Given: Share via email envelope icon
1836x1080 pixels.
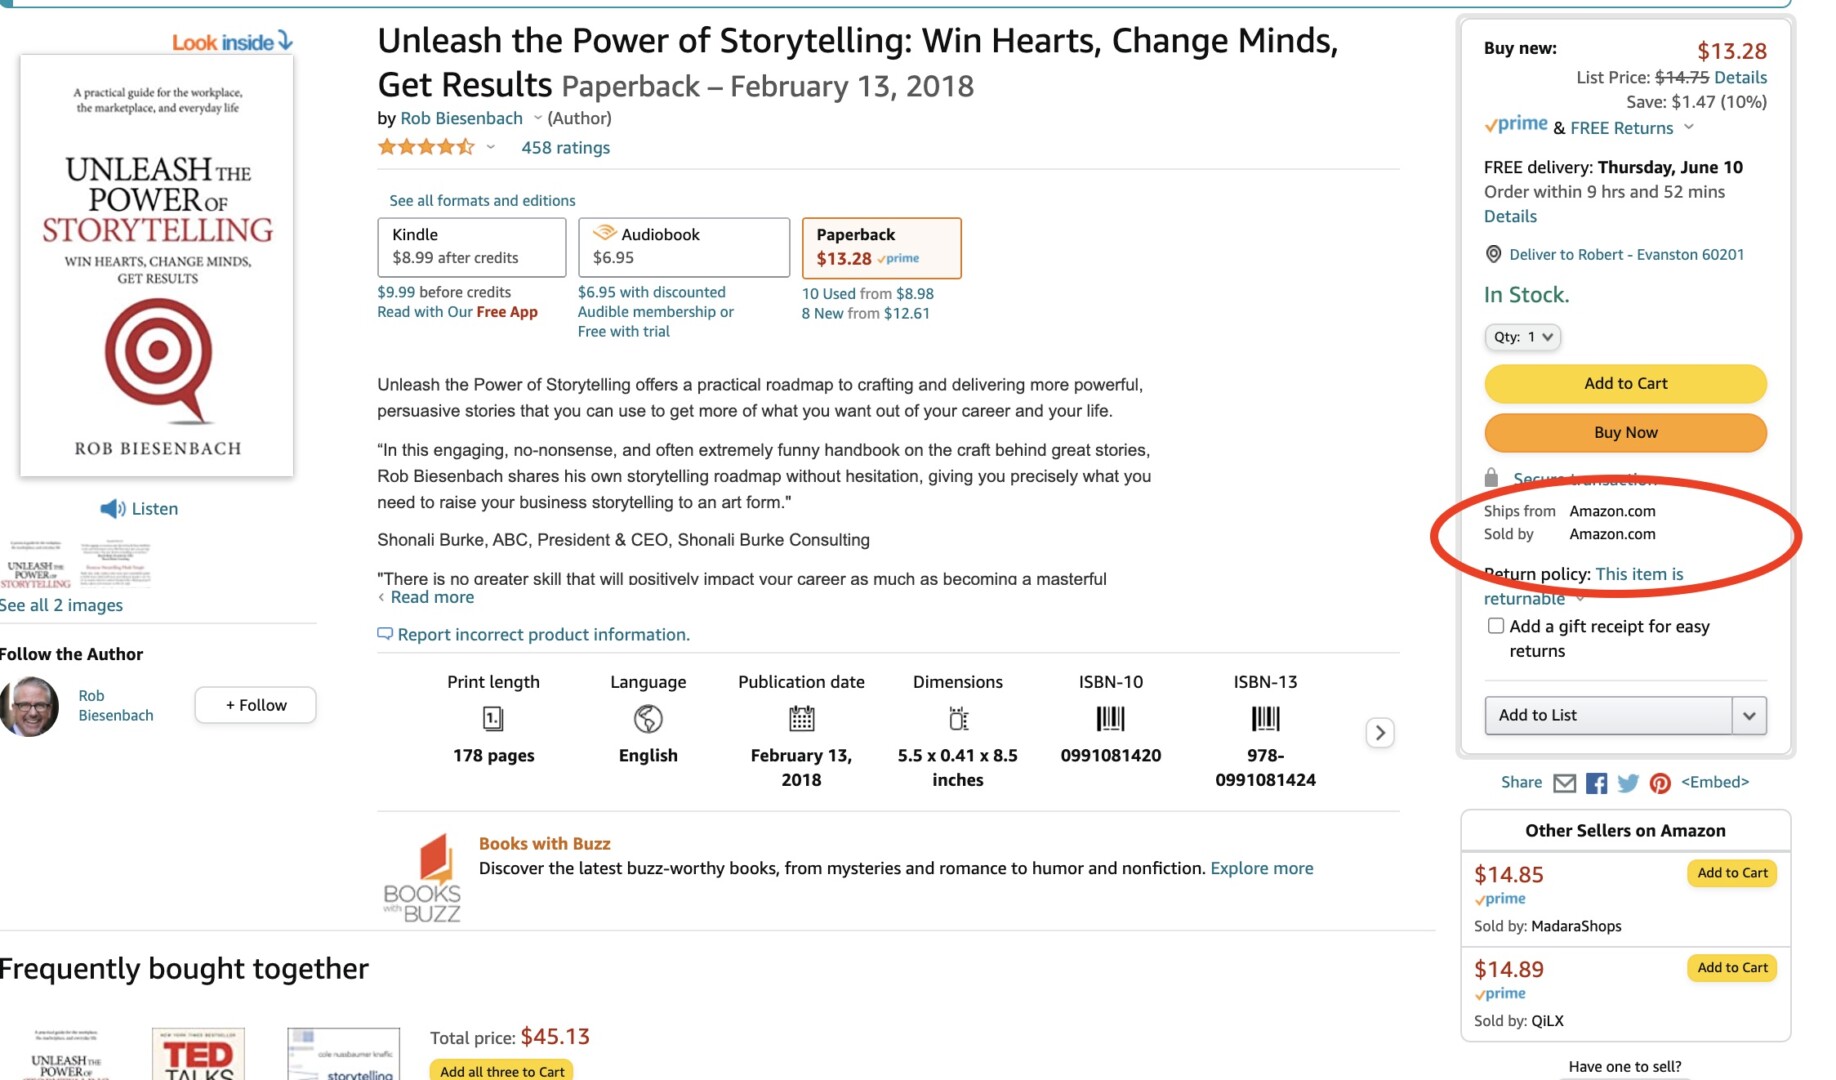Looking at the screenshot, I should click(1564, 783).
